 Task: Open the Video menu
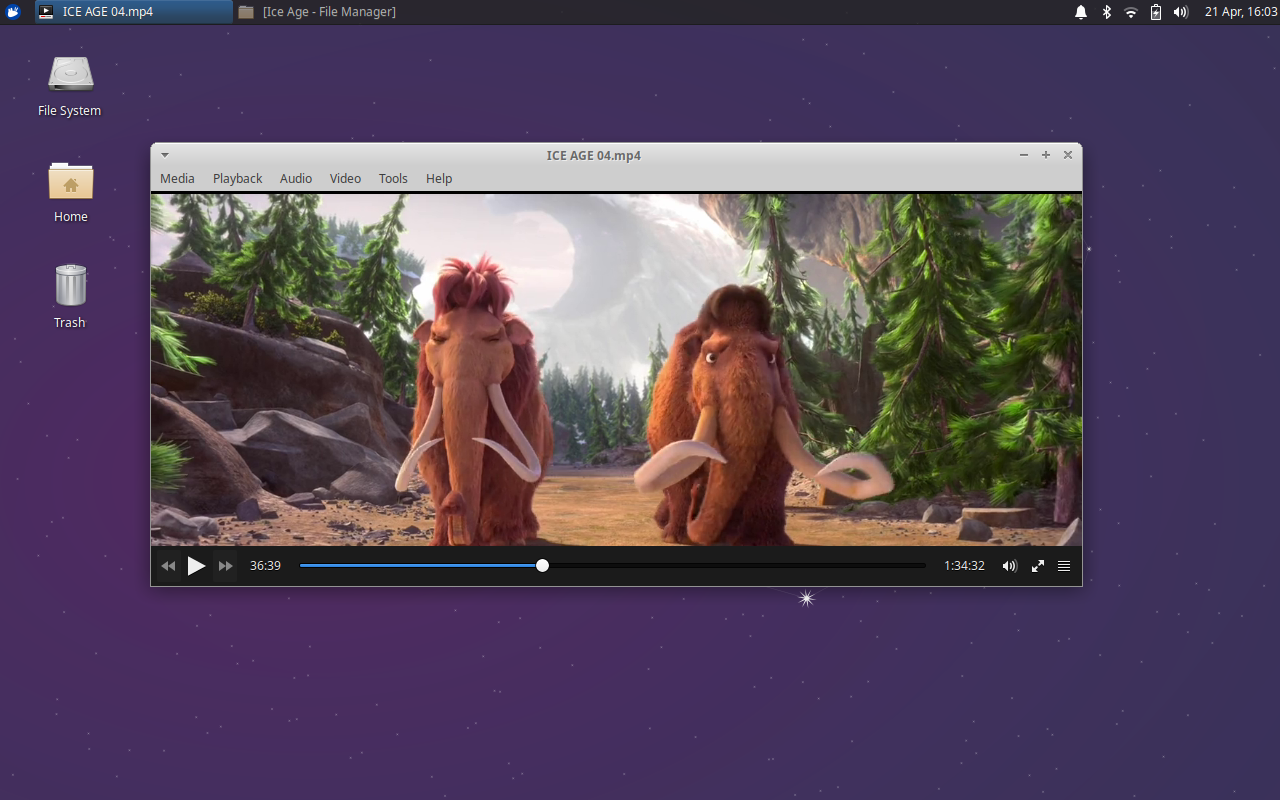(345, 178)
